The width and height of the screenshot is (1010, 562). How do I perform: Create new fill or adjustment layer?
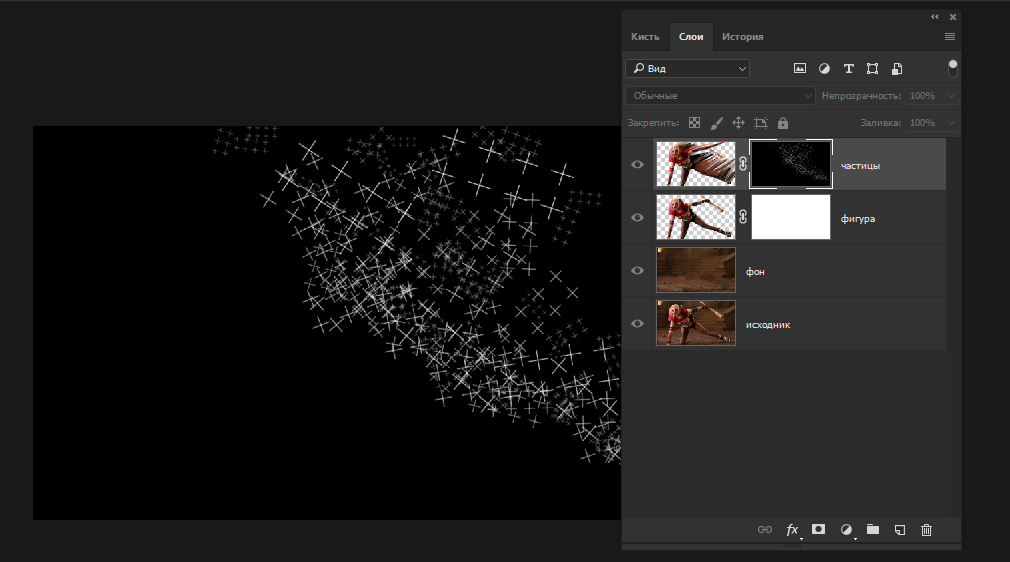(x=846, y=530)
